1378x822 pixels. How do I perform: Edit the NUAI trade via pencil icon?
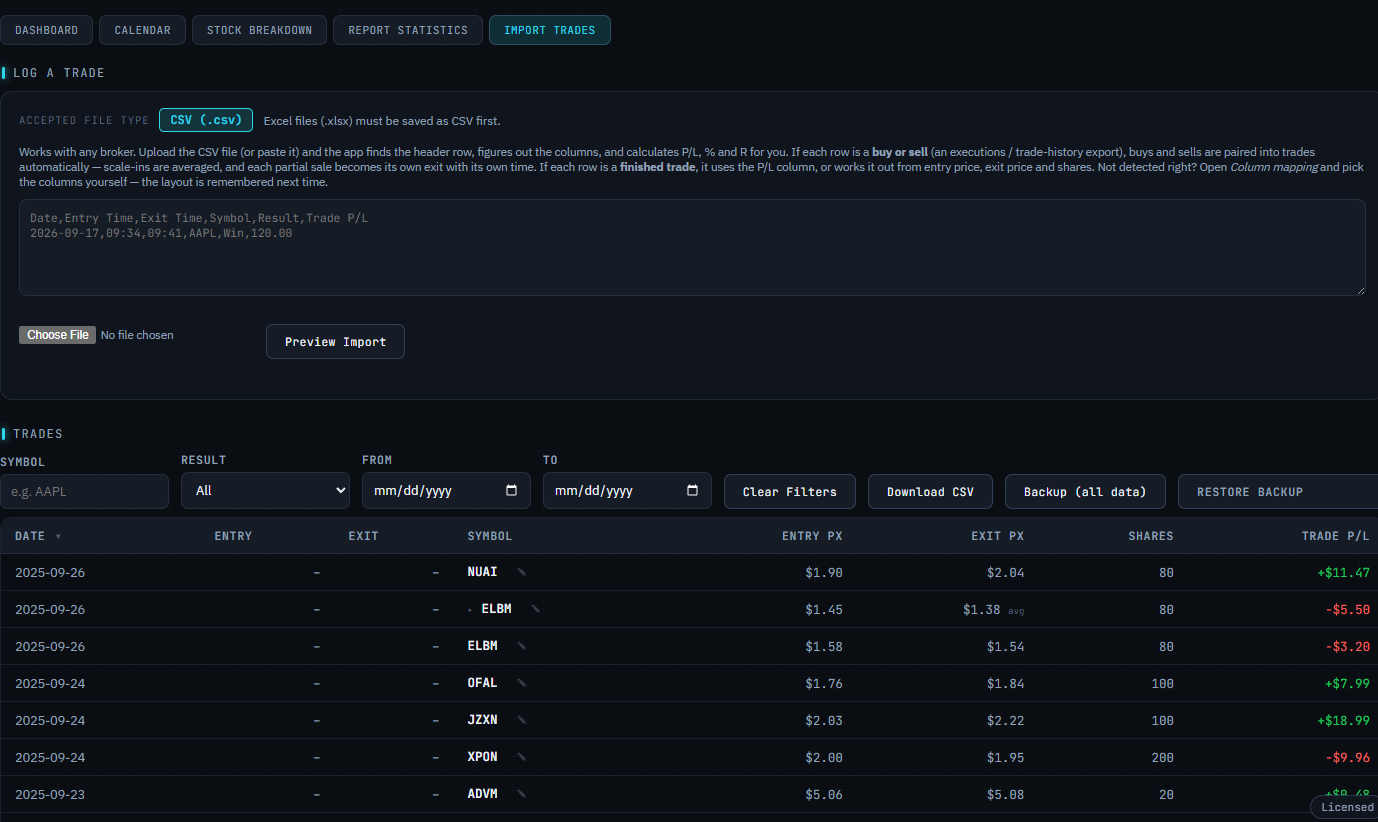(521, 572)
